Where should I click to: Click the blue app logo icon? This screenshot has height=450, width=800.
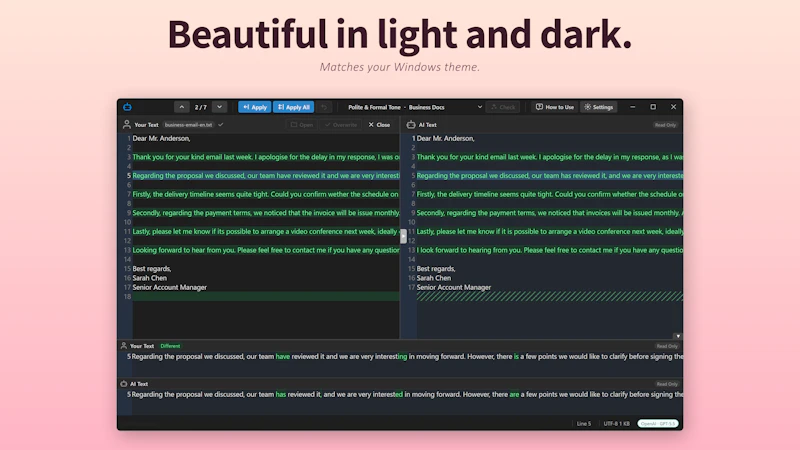(128, 107)
